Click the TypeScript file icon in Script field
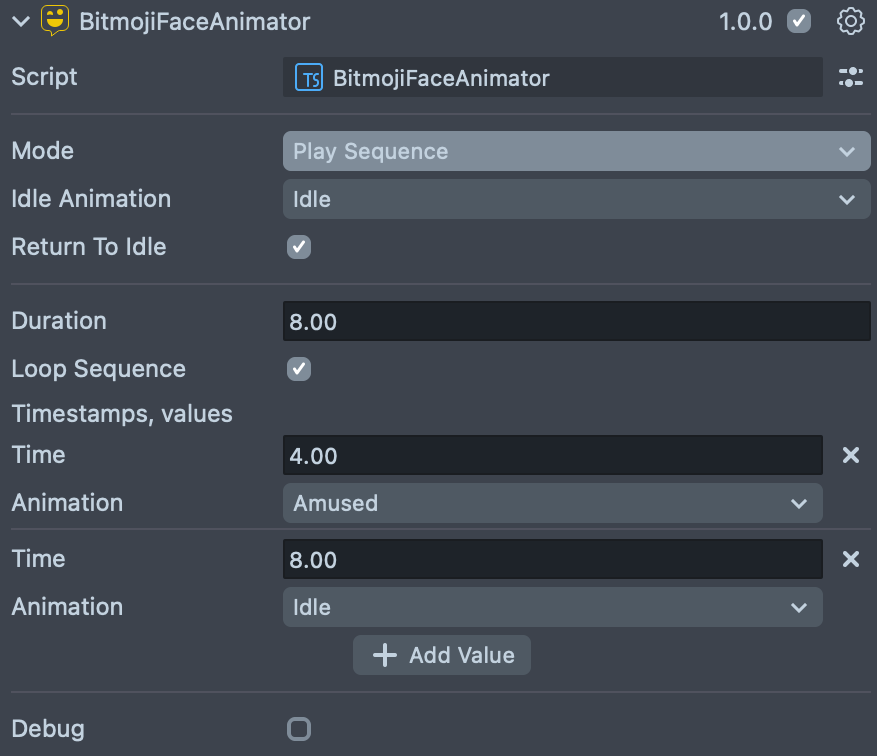Viewport: 877px width, 756px height. tap(309, 78)
